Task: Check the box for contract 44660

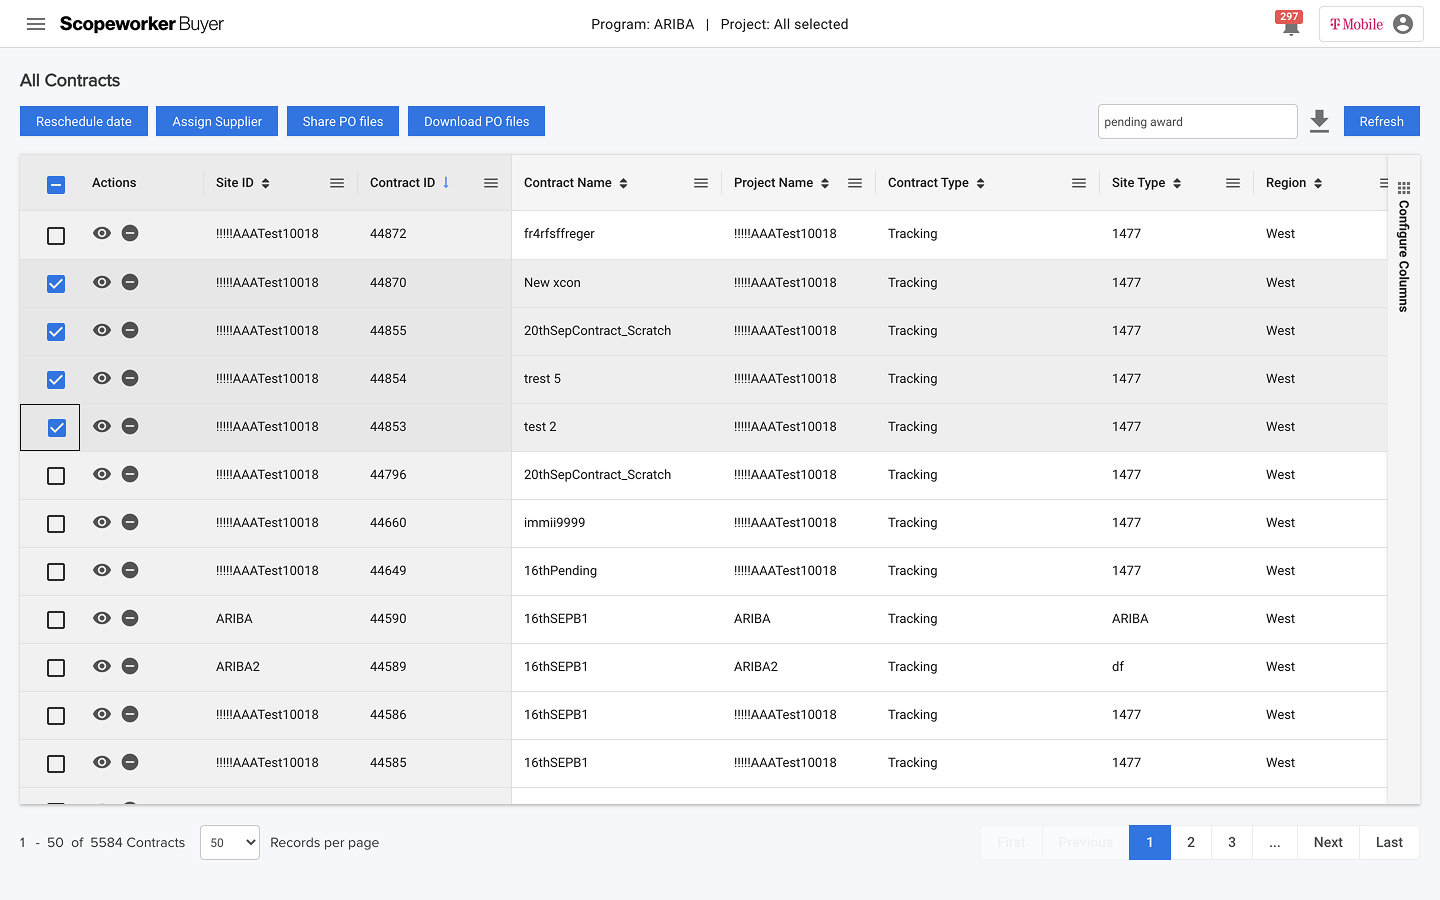Action: [x=56, y=524]
